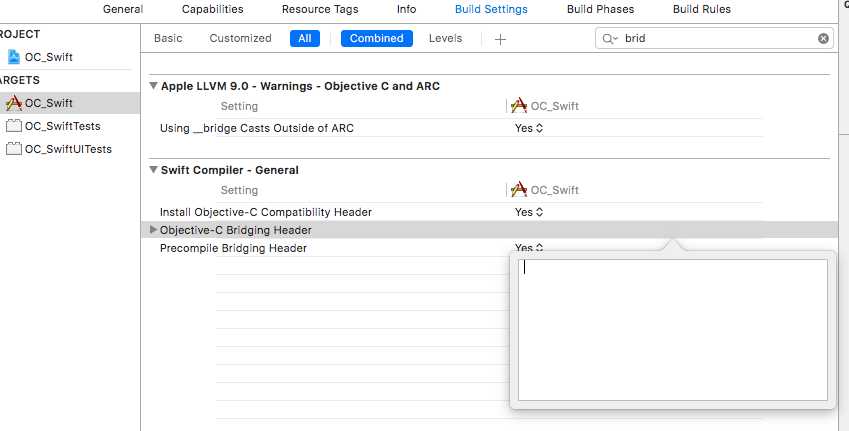Select the OC_SwiftTests target icon
The height and width of the screenshot is (431, 849).
coord(14,126)
